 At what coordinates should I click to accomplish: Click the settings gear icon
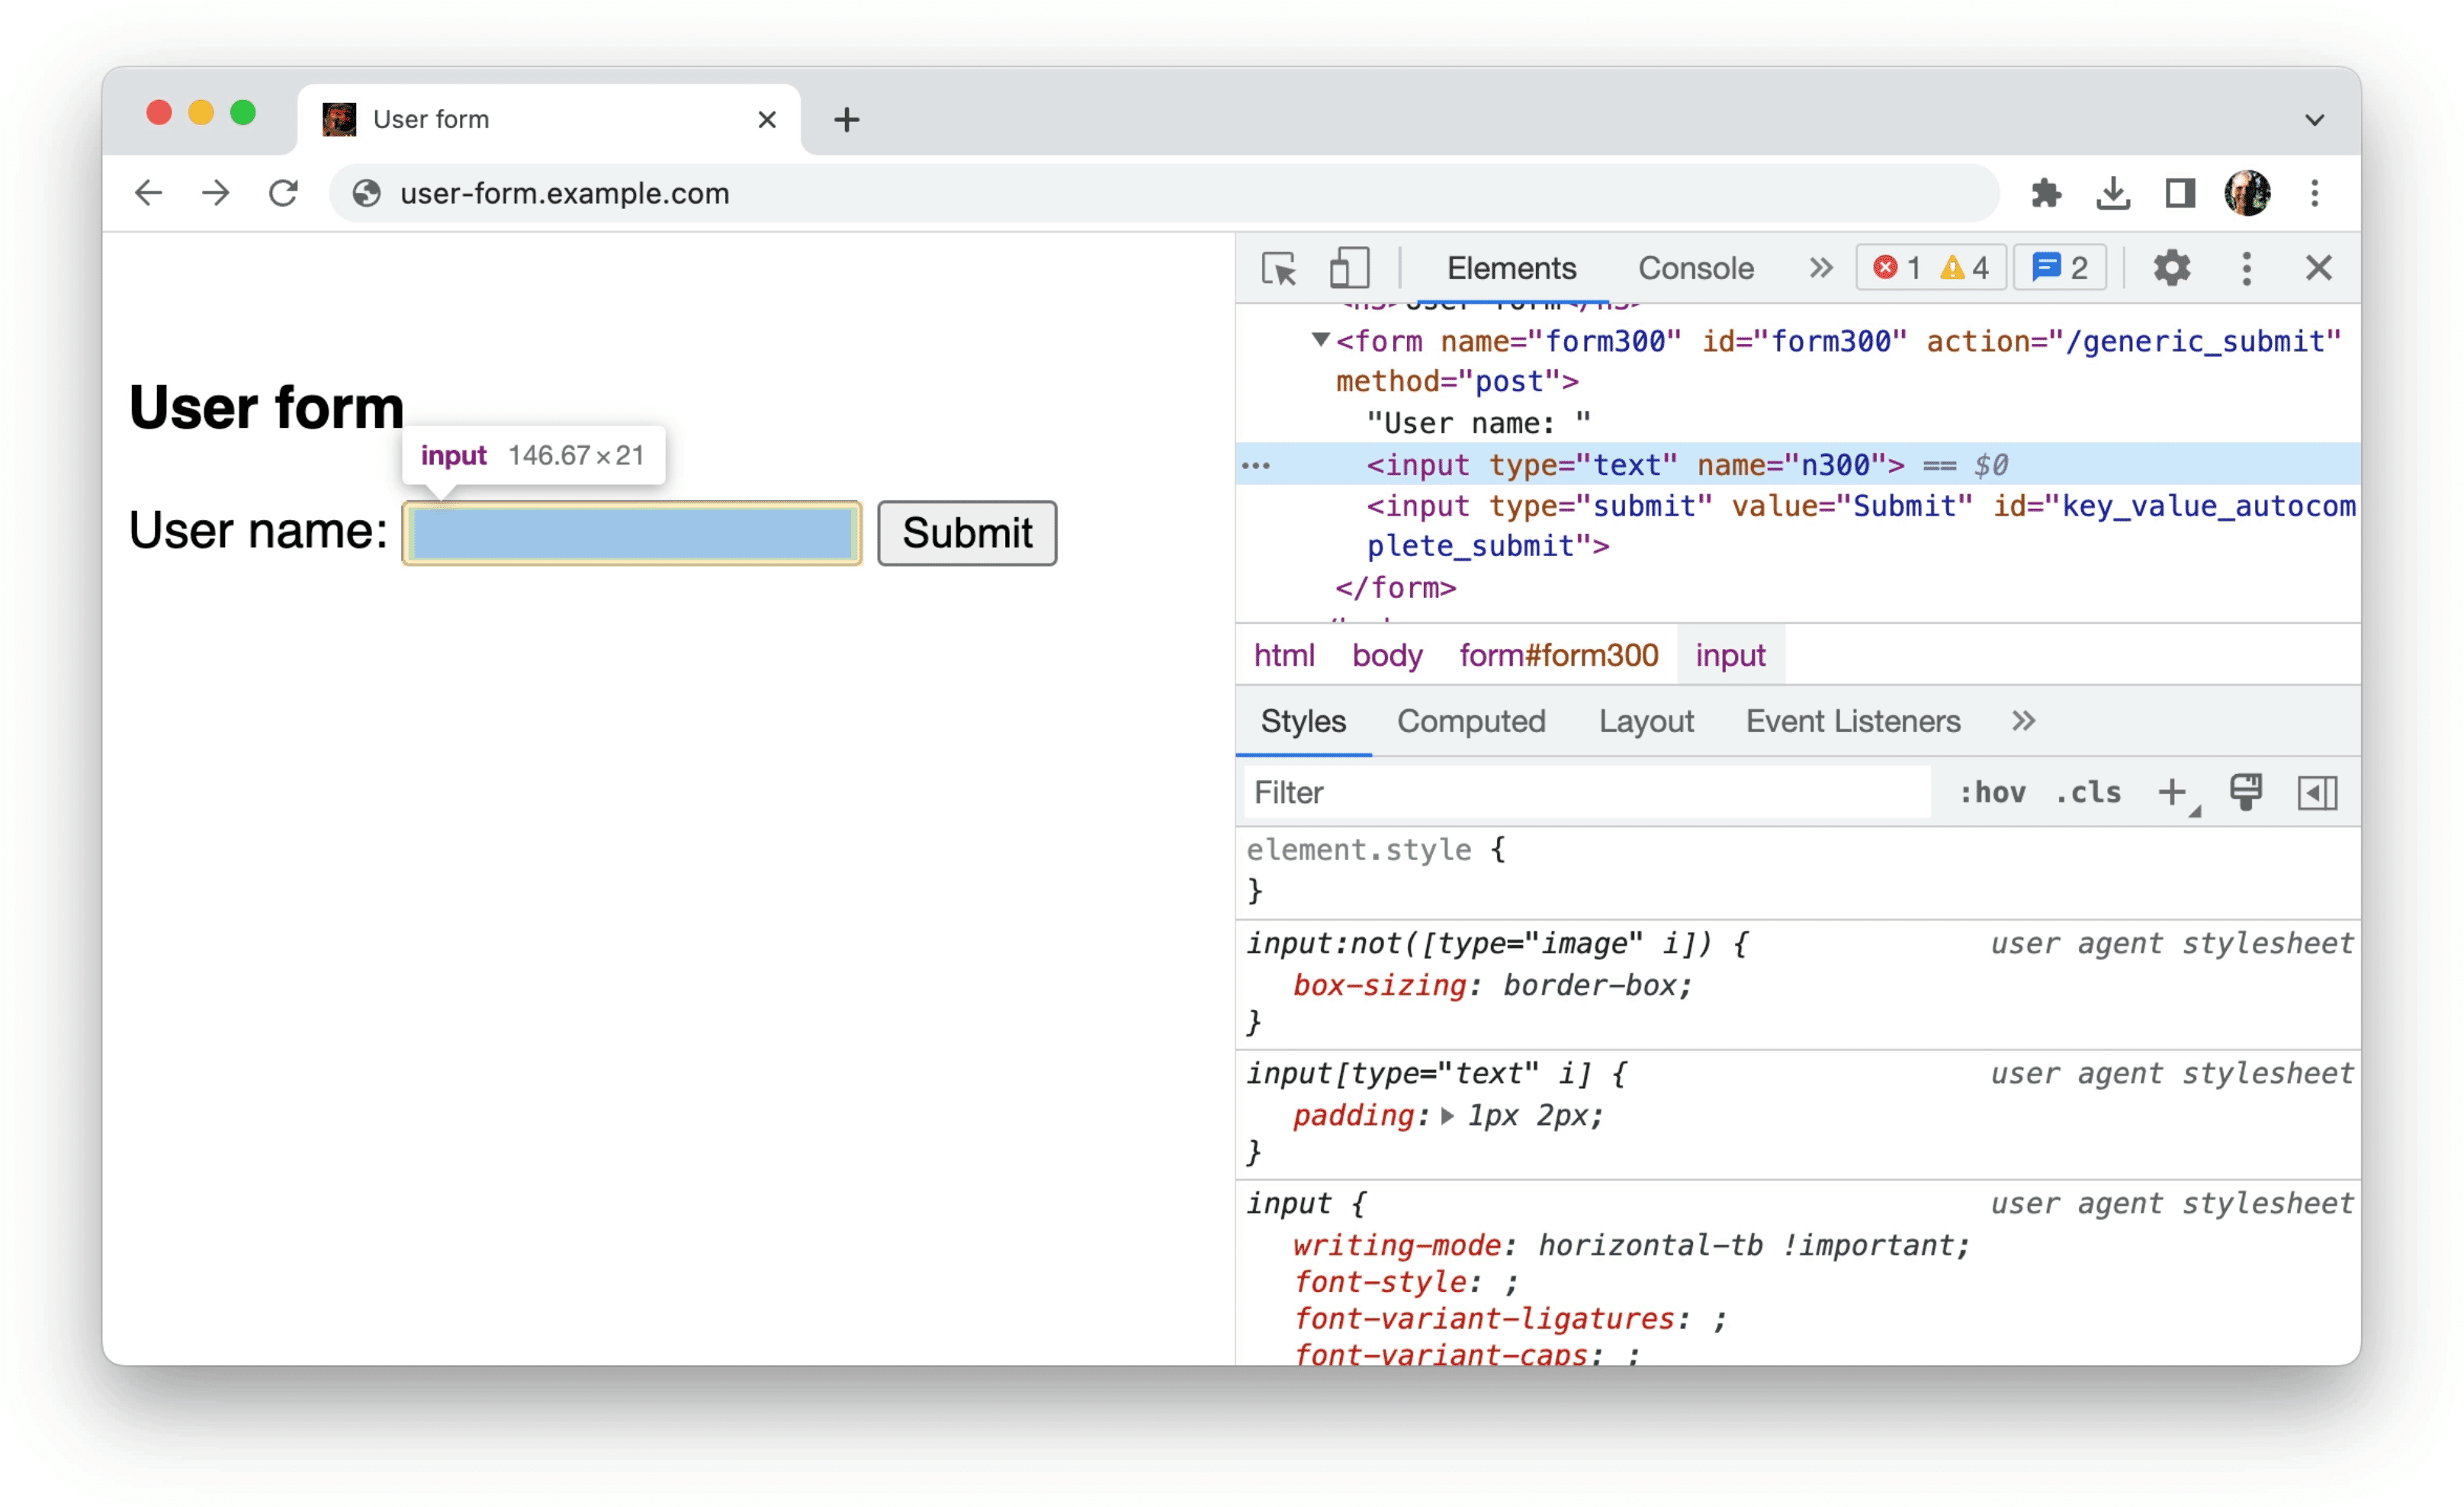(2168, 268)
